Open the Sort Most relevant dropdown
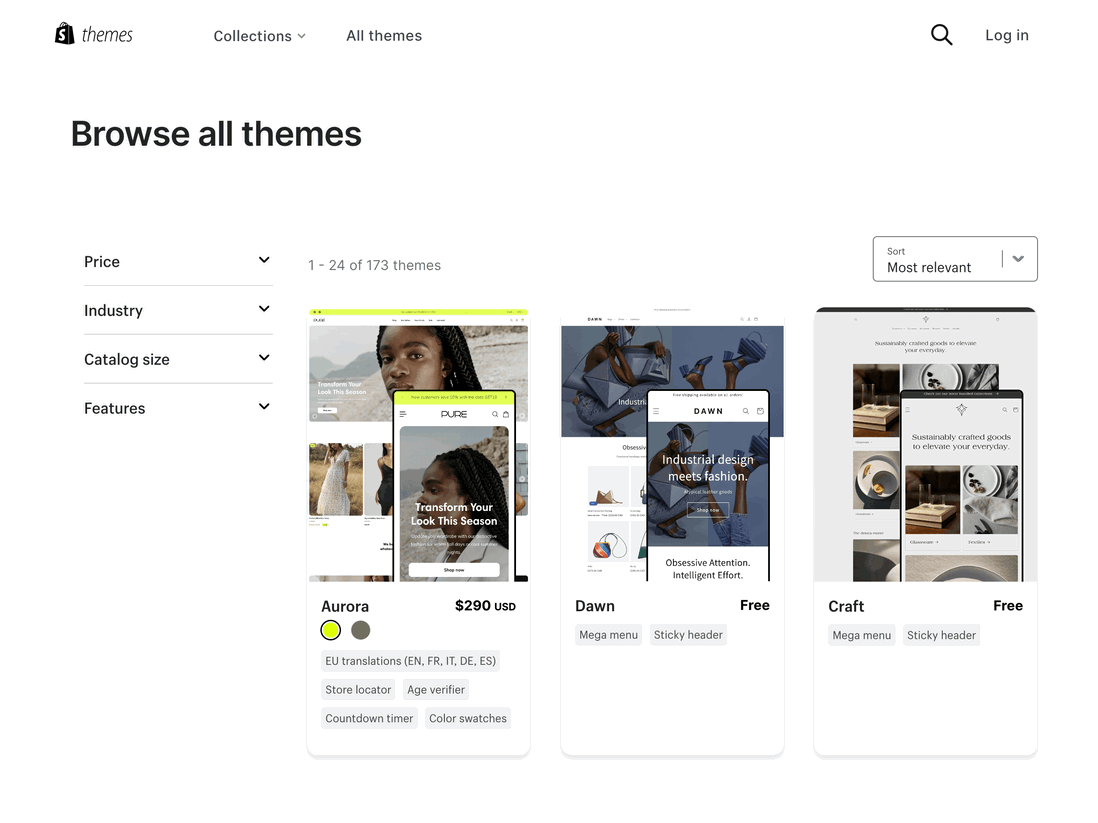 tap(954, 258)
